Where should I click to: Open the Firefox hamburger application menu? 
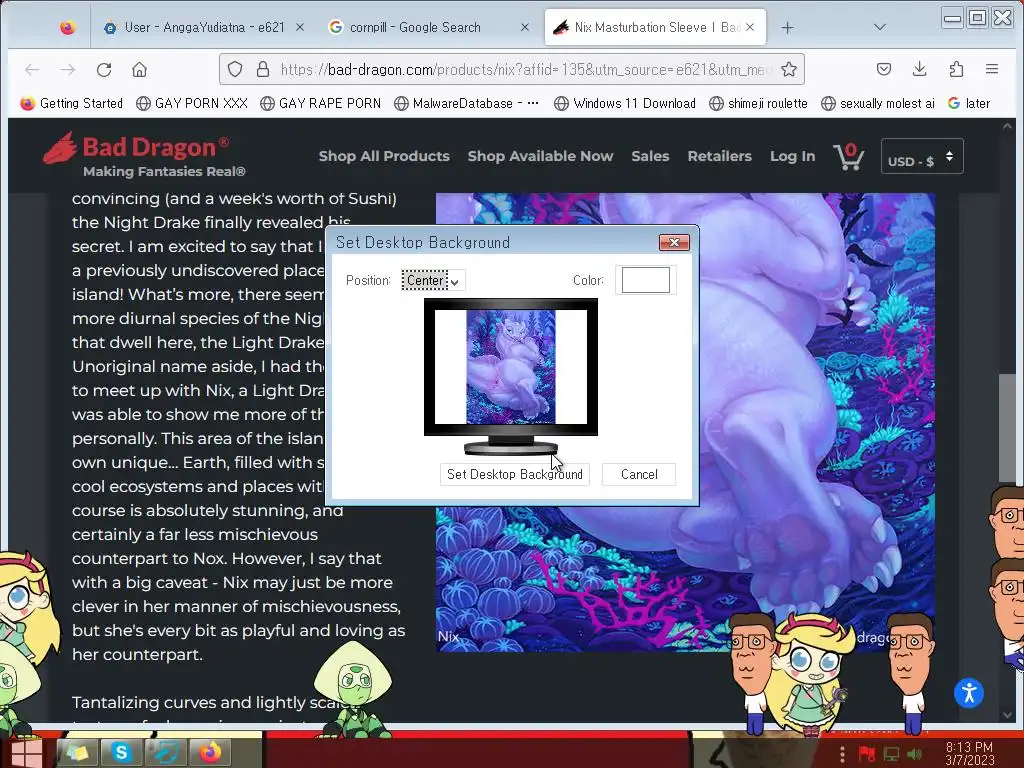[x=992, y=69]
